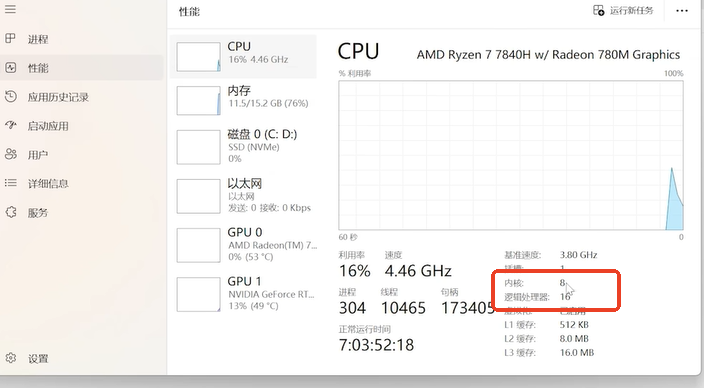Open 详细信息 page
The height and width of the screenshot is (388, 704).
click(82, 184)
